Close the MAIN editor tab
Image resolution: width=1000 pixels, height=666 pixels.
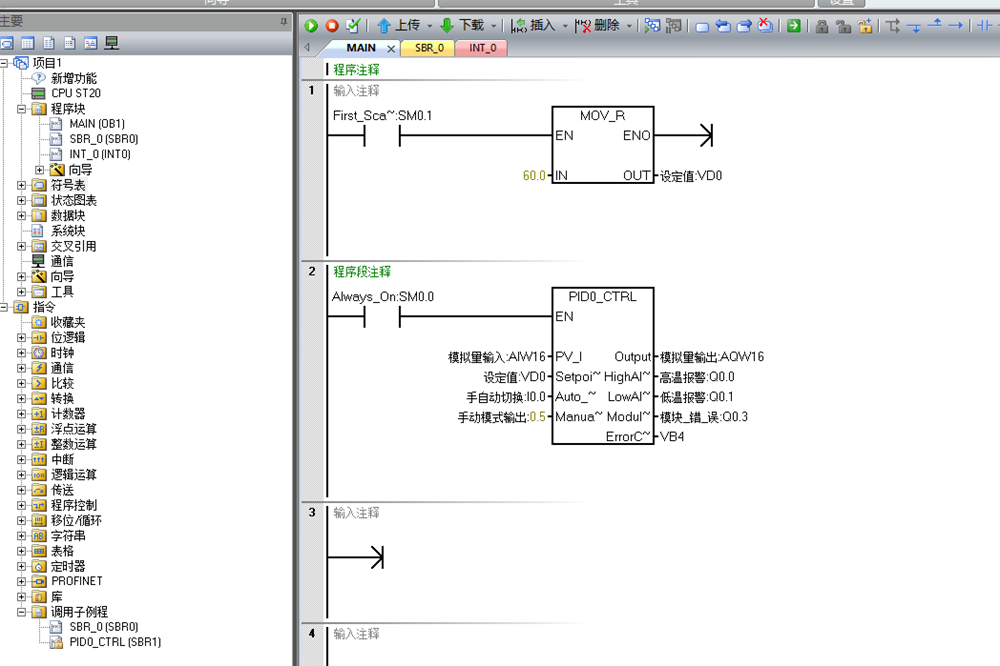tap(391, 48)
